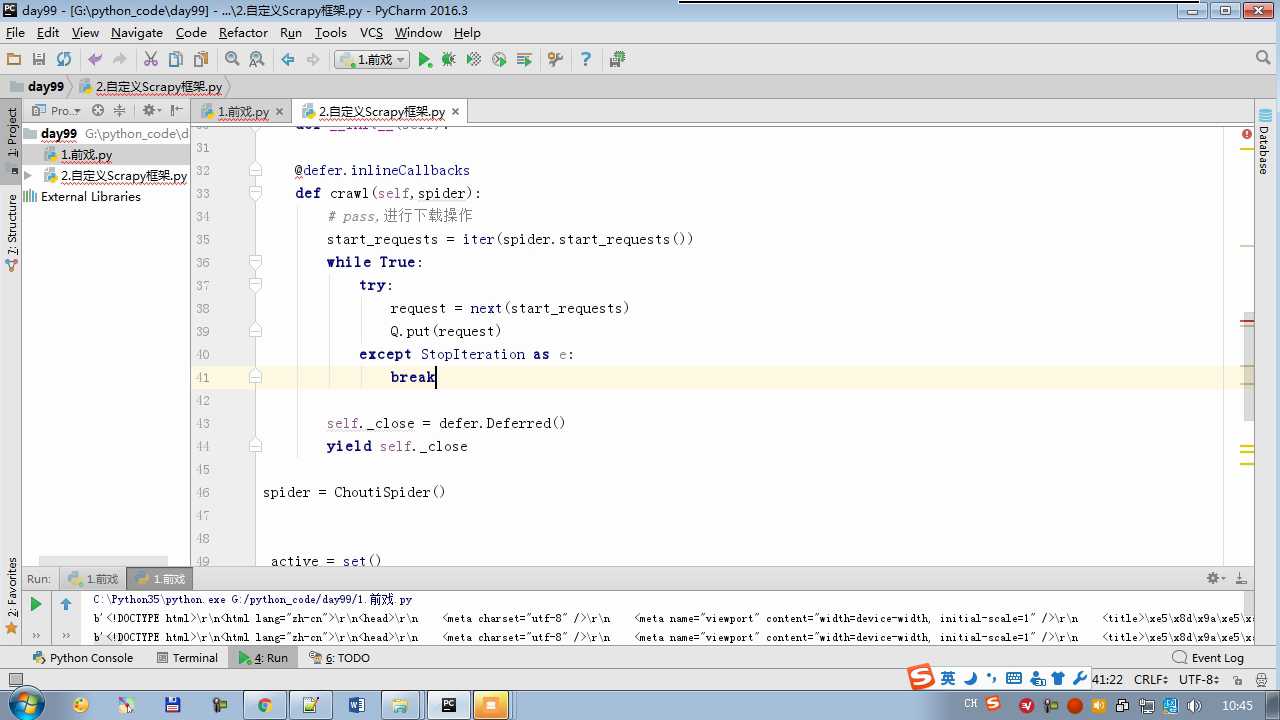Change the UTF-8 file encoding in status bar

tap(1198, 679)
